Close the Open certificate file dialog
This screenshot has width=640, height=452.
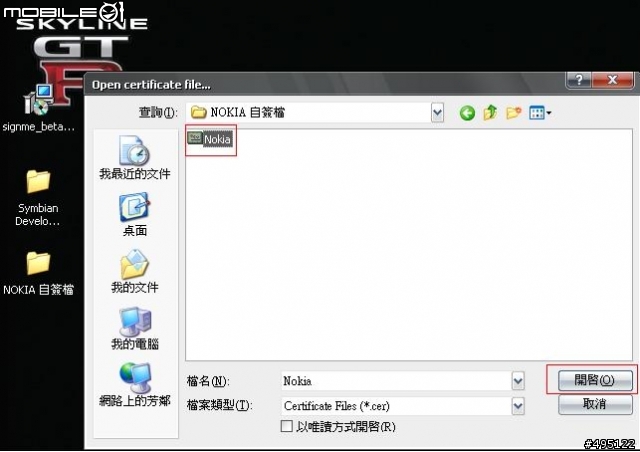[612, 80]
